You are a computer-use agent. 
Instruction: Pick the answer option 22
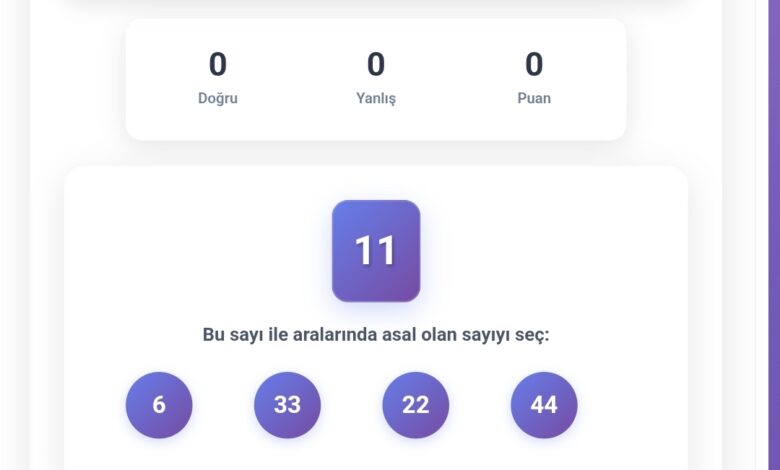pyautogui.click(x=415, y=405)
